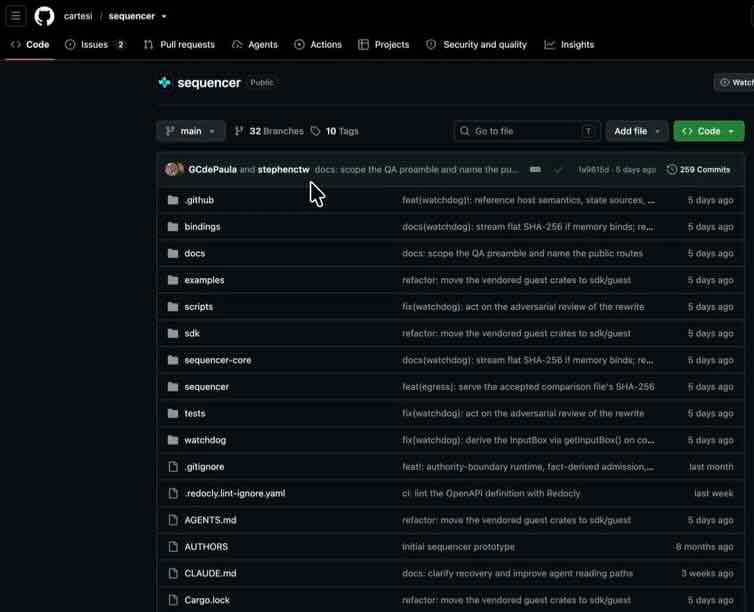Open the sdk folder
Image resolution: width=754 pixels, height=612 pixels.
click(192, 333)
